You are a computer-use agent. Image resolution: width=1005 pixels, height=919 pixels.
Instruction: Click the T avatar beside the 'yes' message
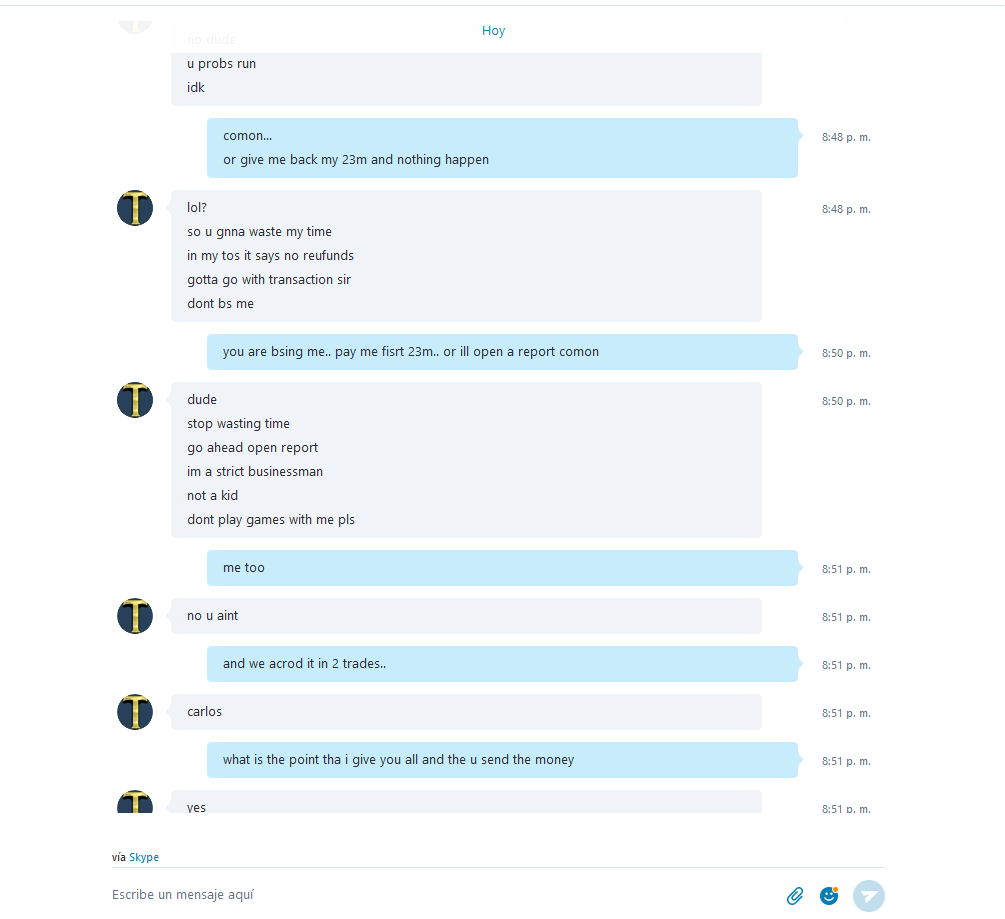click(x=135, y=802)
